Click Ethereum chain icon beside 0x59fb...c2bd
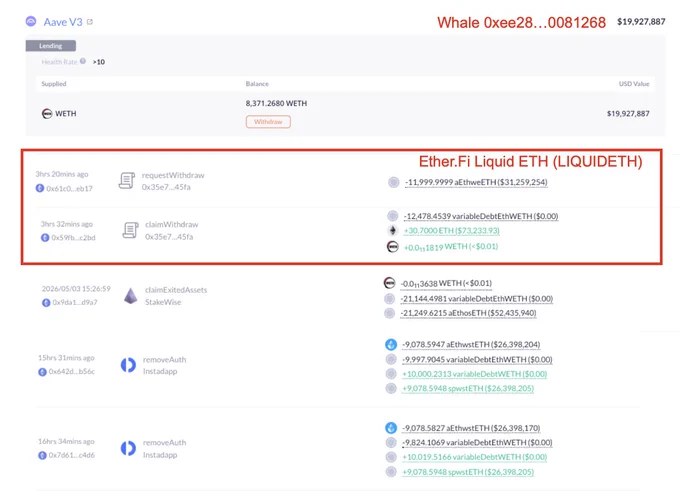This screenshot has width=680, height=502. coord(45,238)
